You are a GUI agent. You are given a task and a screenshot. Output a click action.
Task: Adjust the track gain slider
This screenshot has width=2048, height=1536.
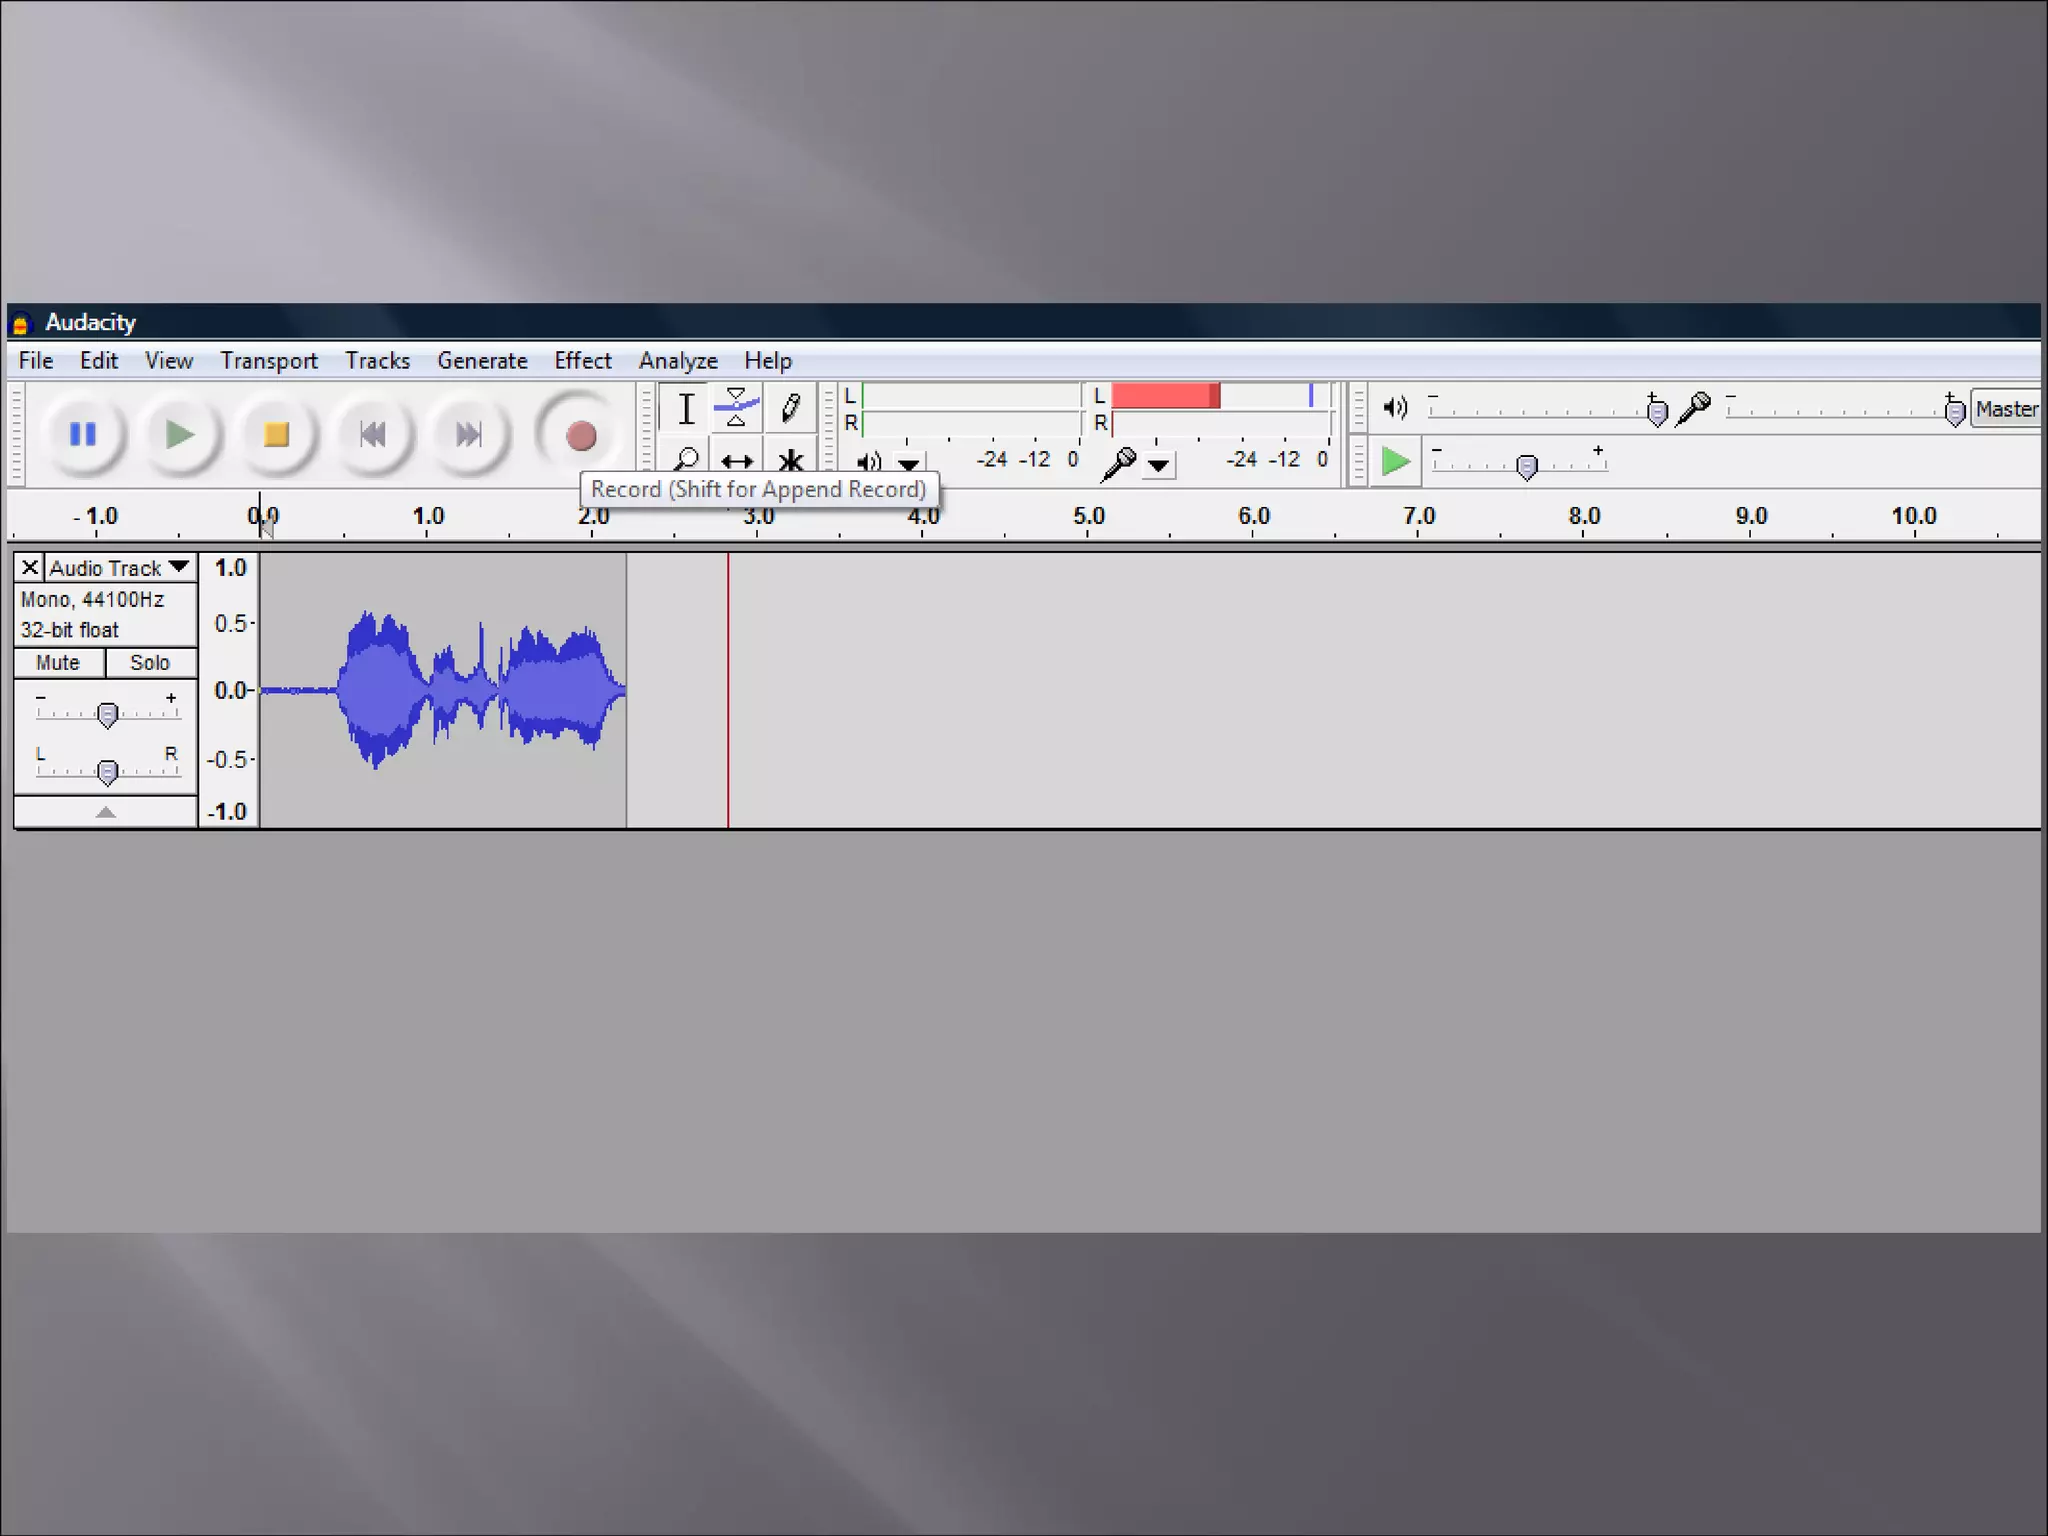click(x=107, y=714)
